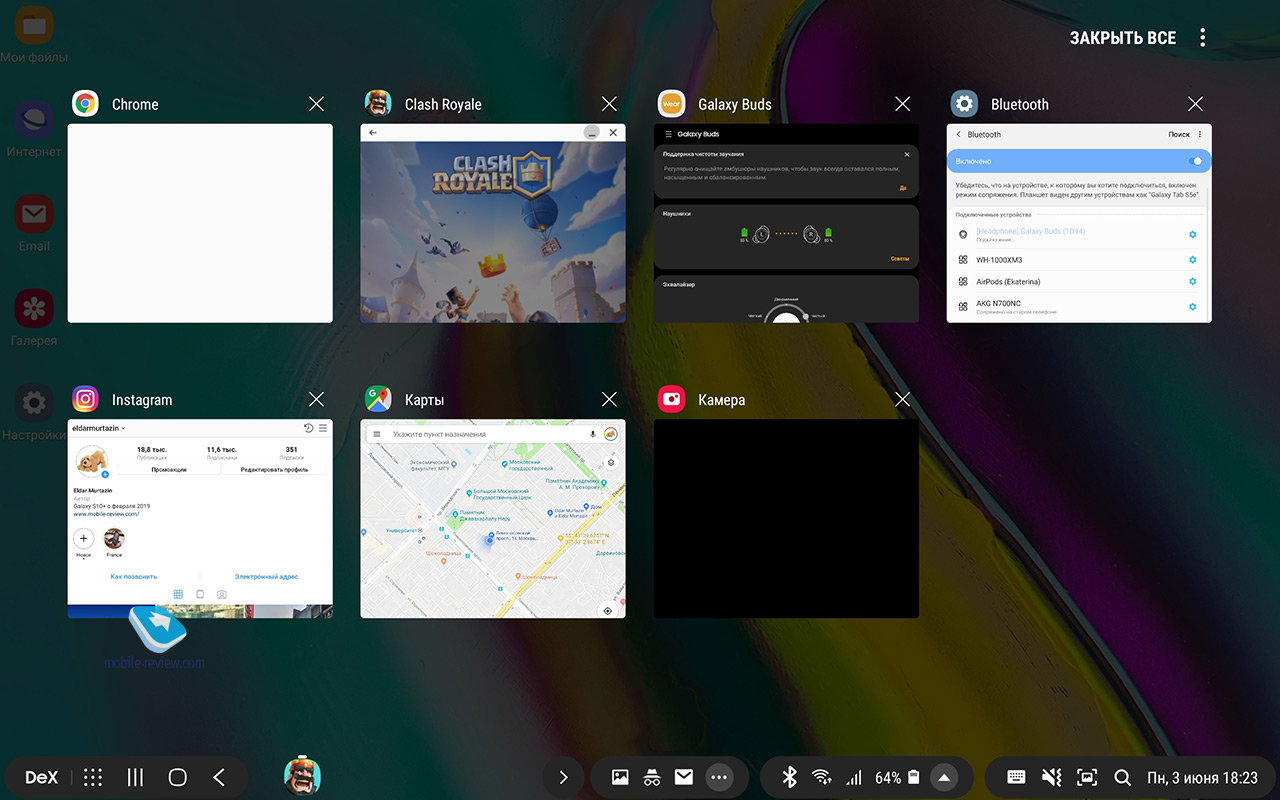This screenshot has height=800, width=1280.
Task: Click the mail notification icon in taskbar
Action: (684, 777)
